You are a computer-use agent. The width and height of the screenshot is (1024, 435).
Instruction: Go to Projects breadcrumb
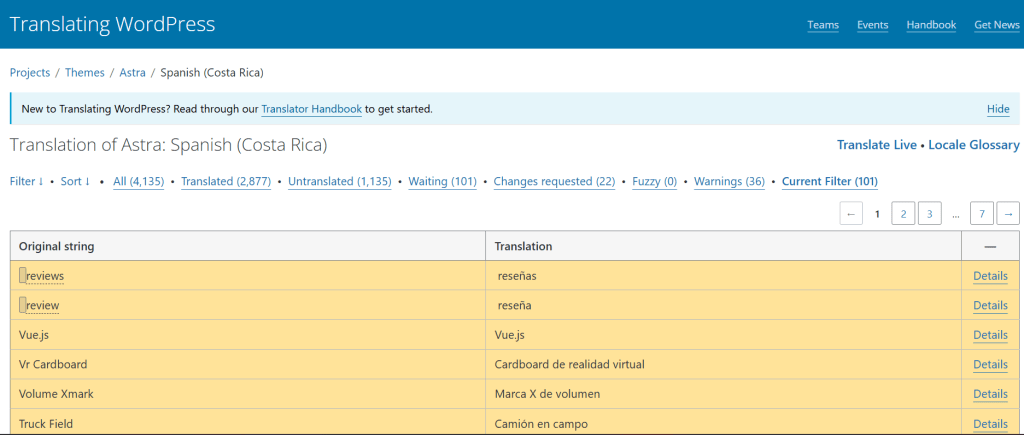(x=30, y=72)
